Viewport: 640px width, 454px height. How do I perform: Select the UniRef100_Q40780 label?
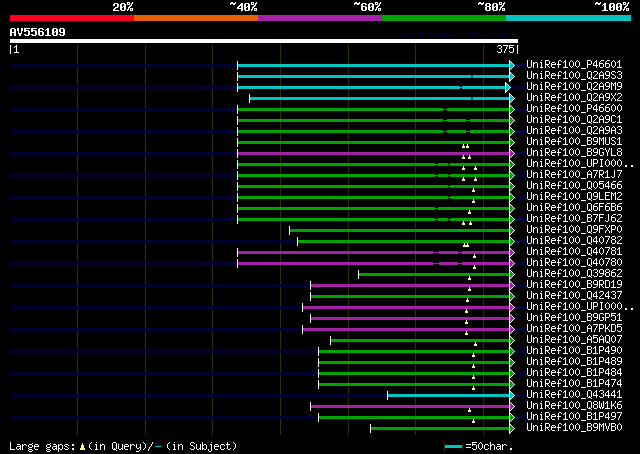click(574, 263)
